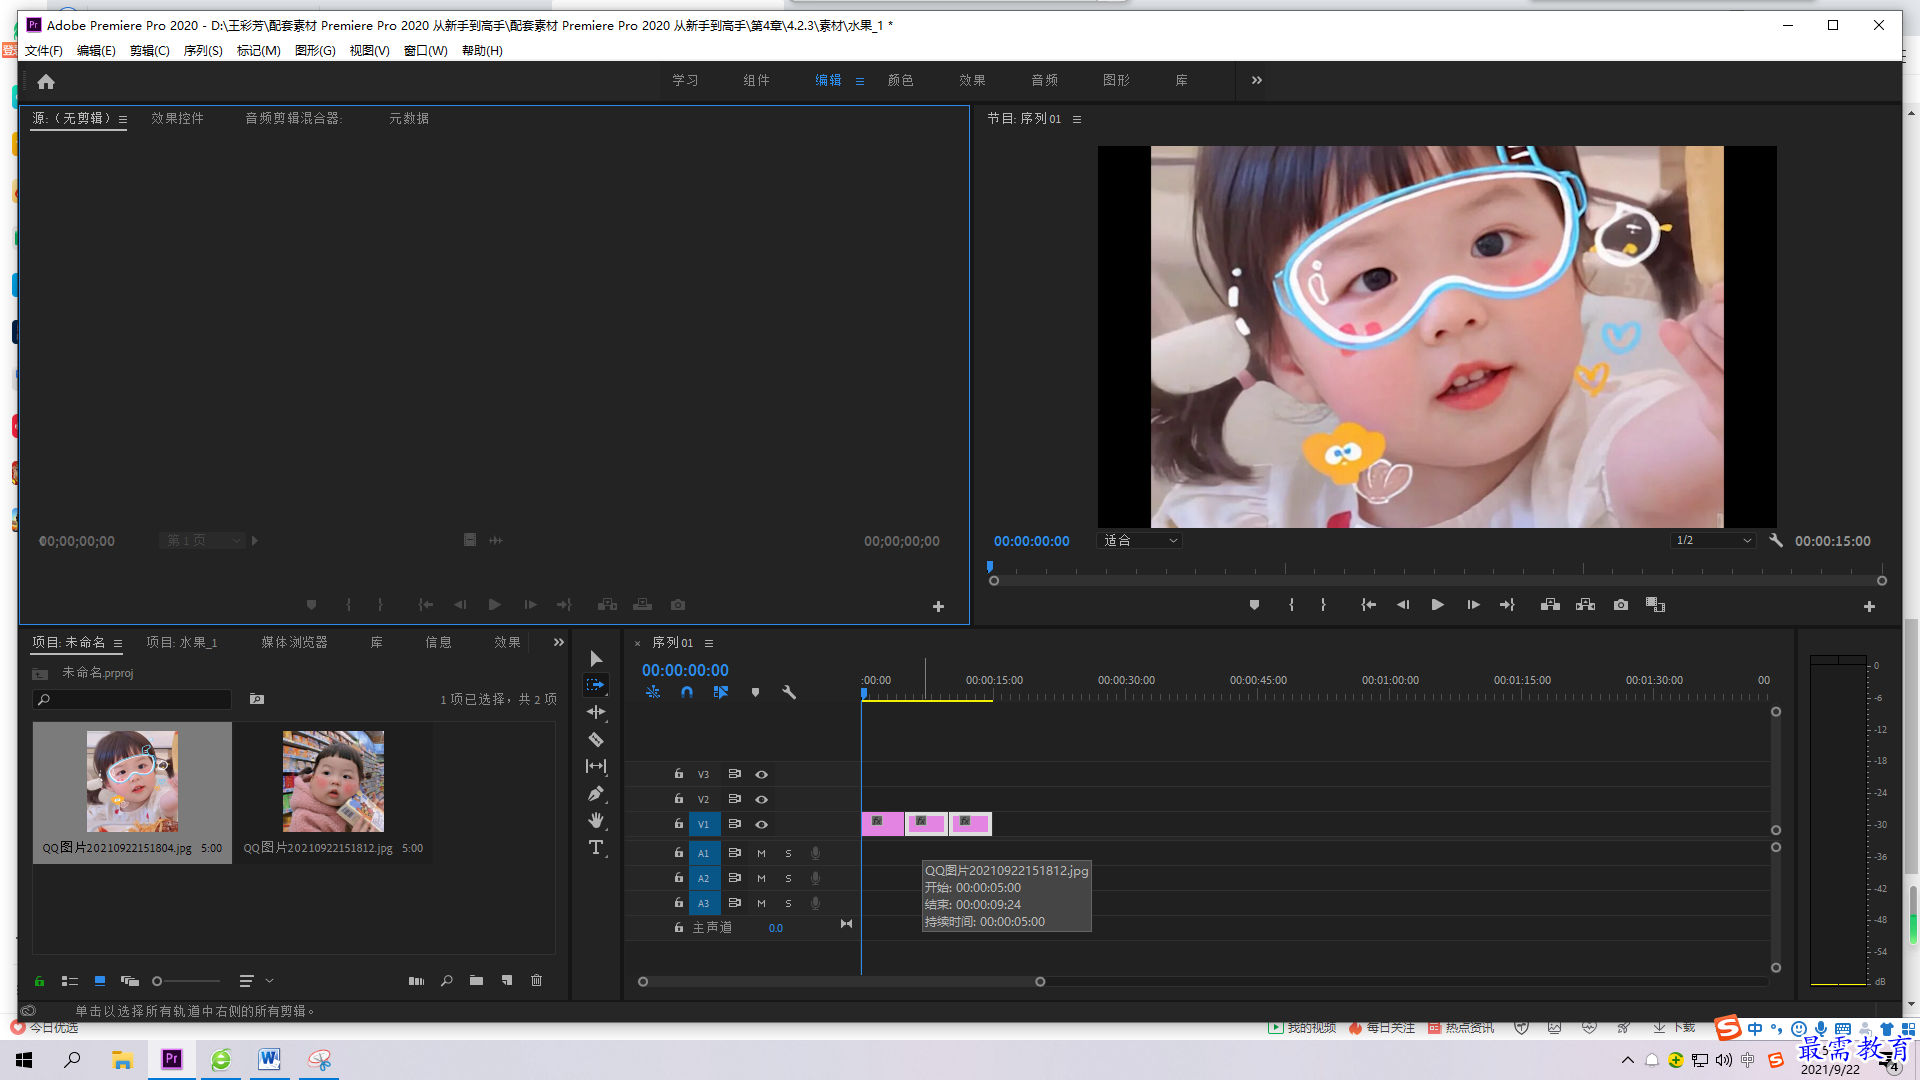Image resolution: width=1920 pixels, height=1080 pixels.
Task: Add marker in timeline header
Action: pos(755,692)
